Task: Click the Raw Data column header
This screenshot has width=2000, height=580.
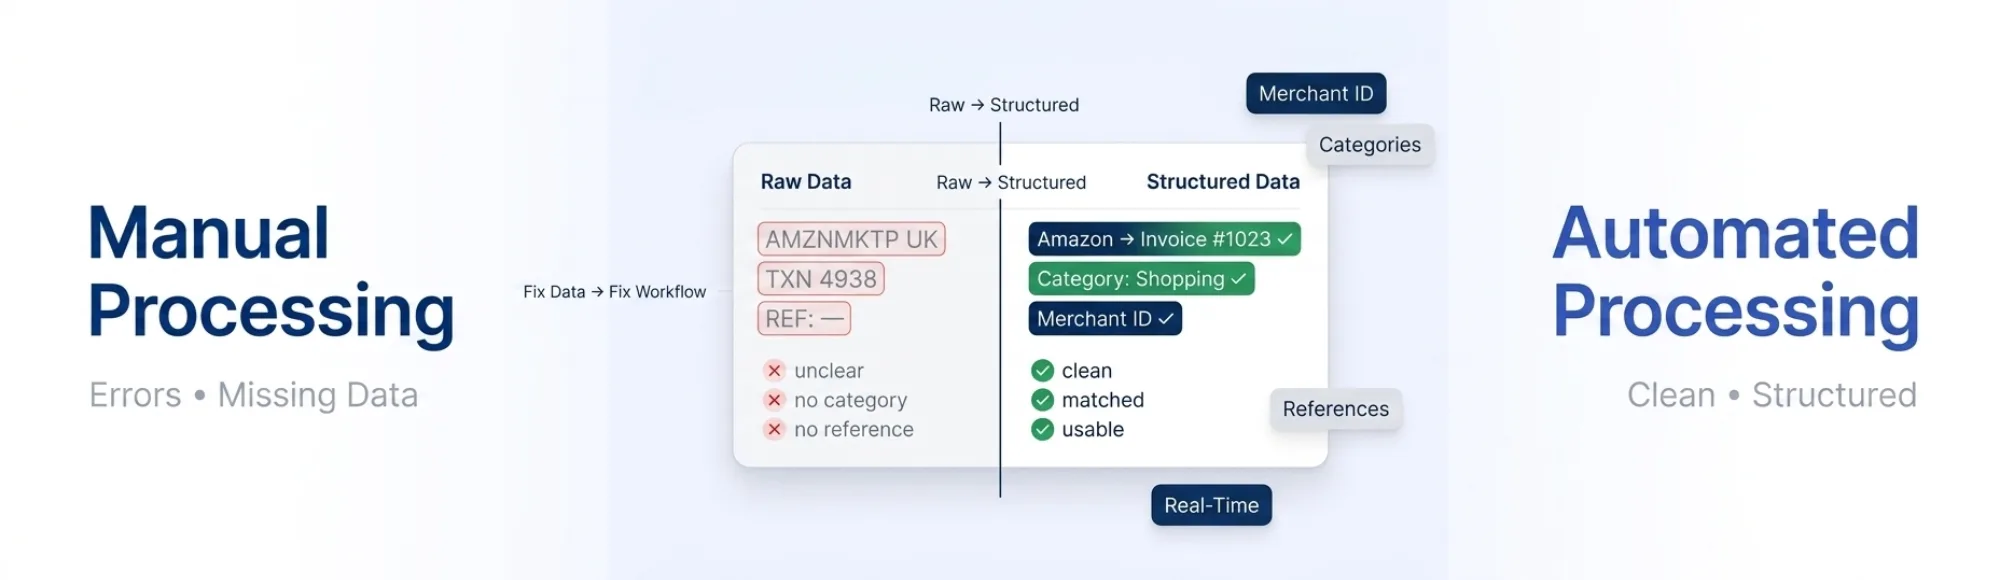Action: tap(806, 182)
